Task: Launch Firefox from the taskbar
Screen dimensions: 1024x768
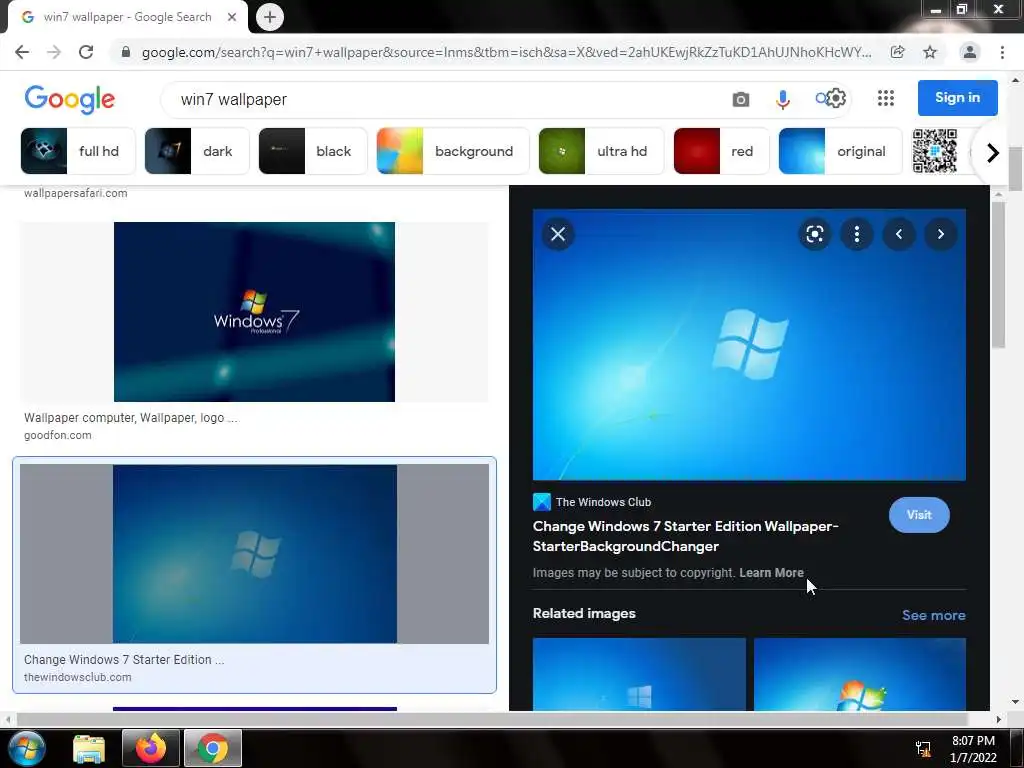Action: click(x=151, y=748)
